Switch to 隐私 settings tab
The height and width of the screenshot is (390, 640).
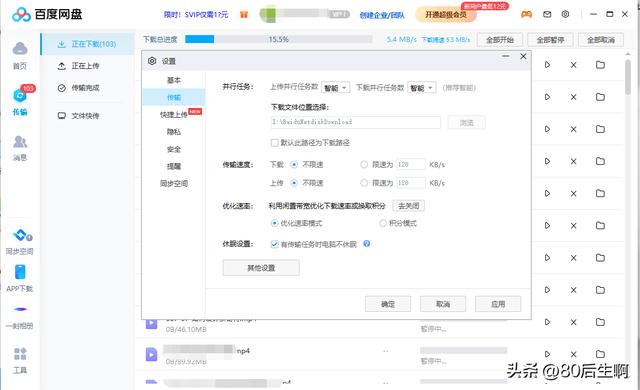click(173, 132)
